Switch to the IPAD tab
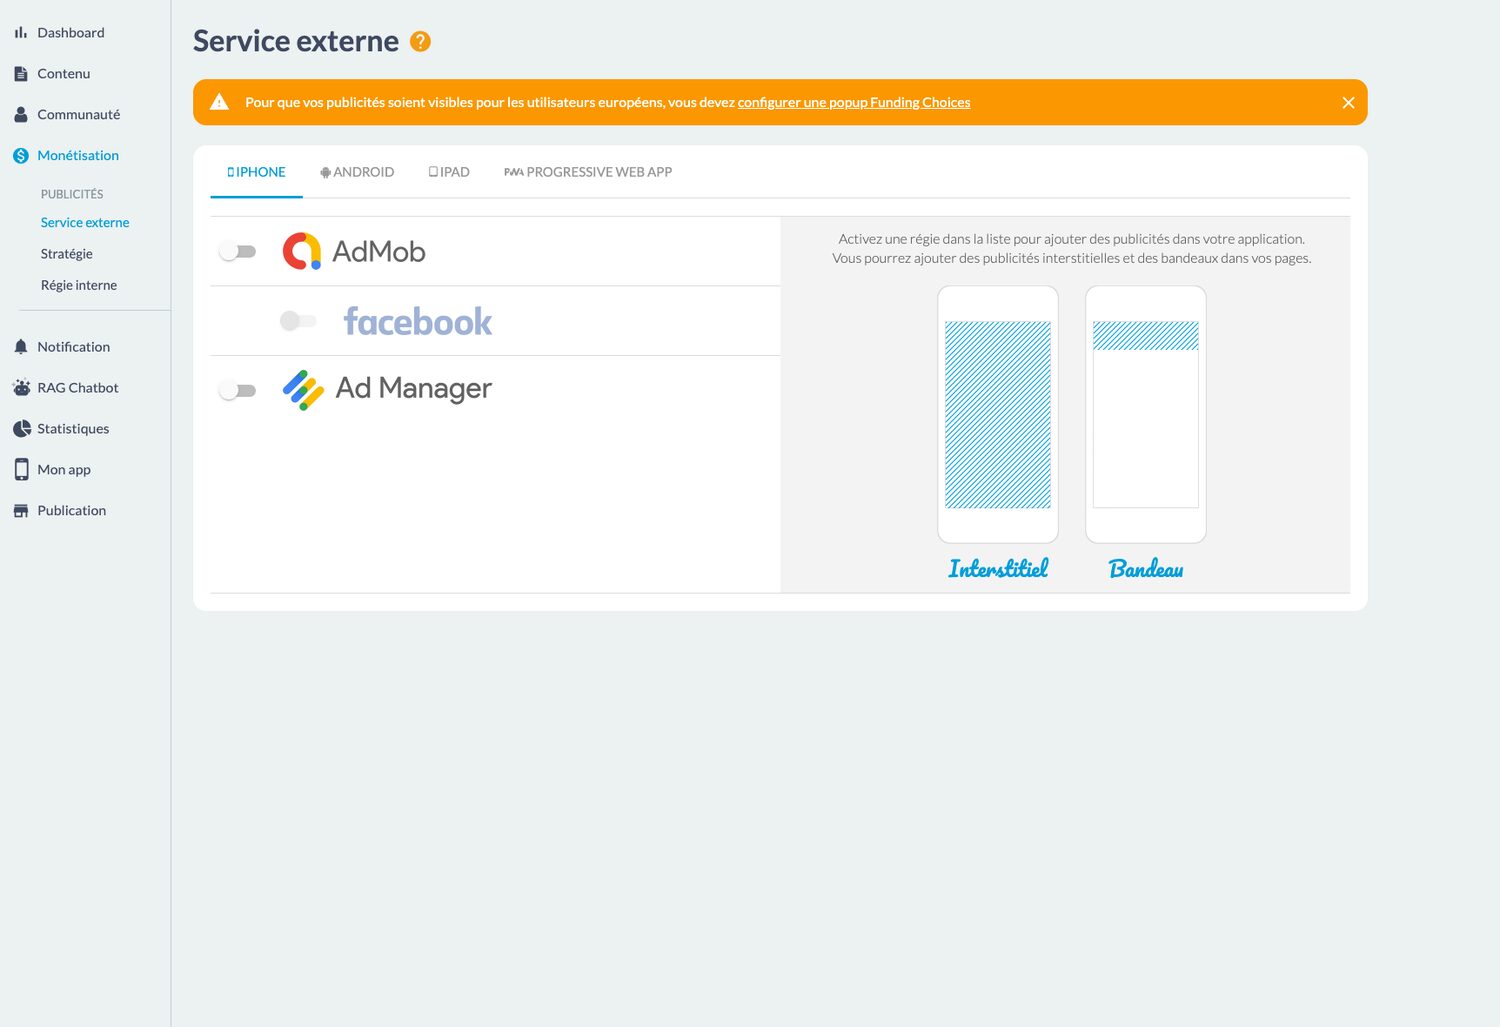 point(449,172)
